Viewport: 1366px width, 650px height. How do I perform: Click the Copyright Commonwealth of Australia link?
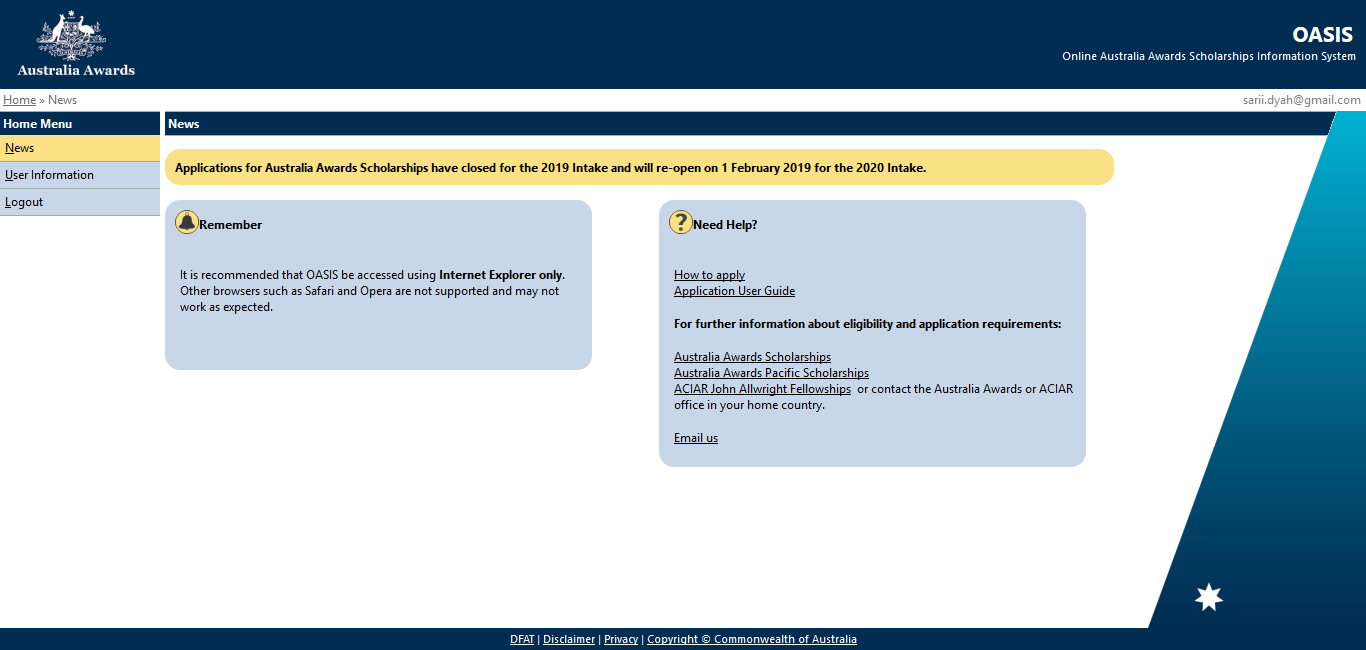click(752, 639)
